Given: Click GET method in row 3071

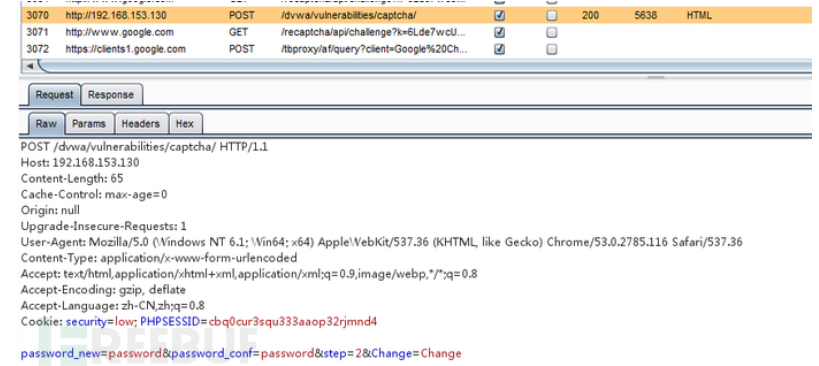Looking at the screenshot, I should pos(238,32).
